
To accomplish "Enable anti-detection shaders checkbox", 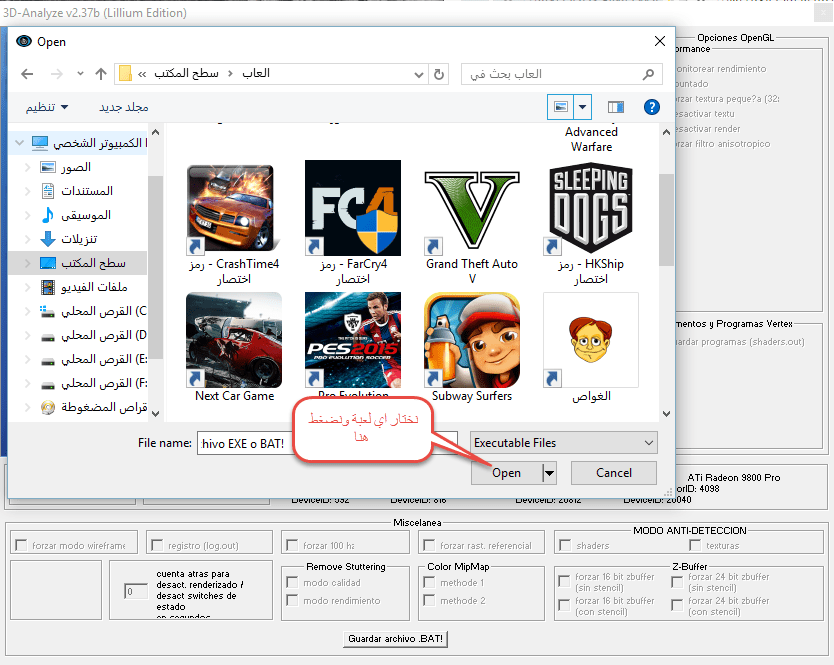I will (x=565, y=545).
